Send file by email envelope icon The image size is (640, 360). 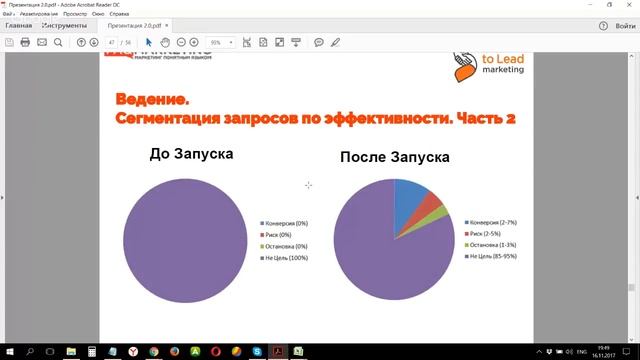click(42, 42)
